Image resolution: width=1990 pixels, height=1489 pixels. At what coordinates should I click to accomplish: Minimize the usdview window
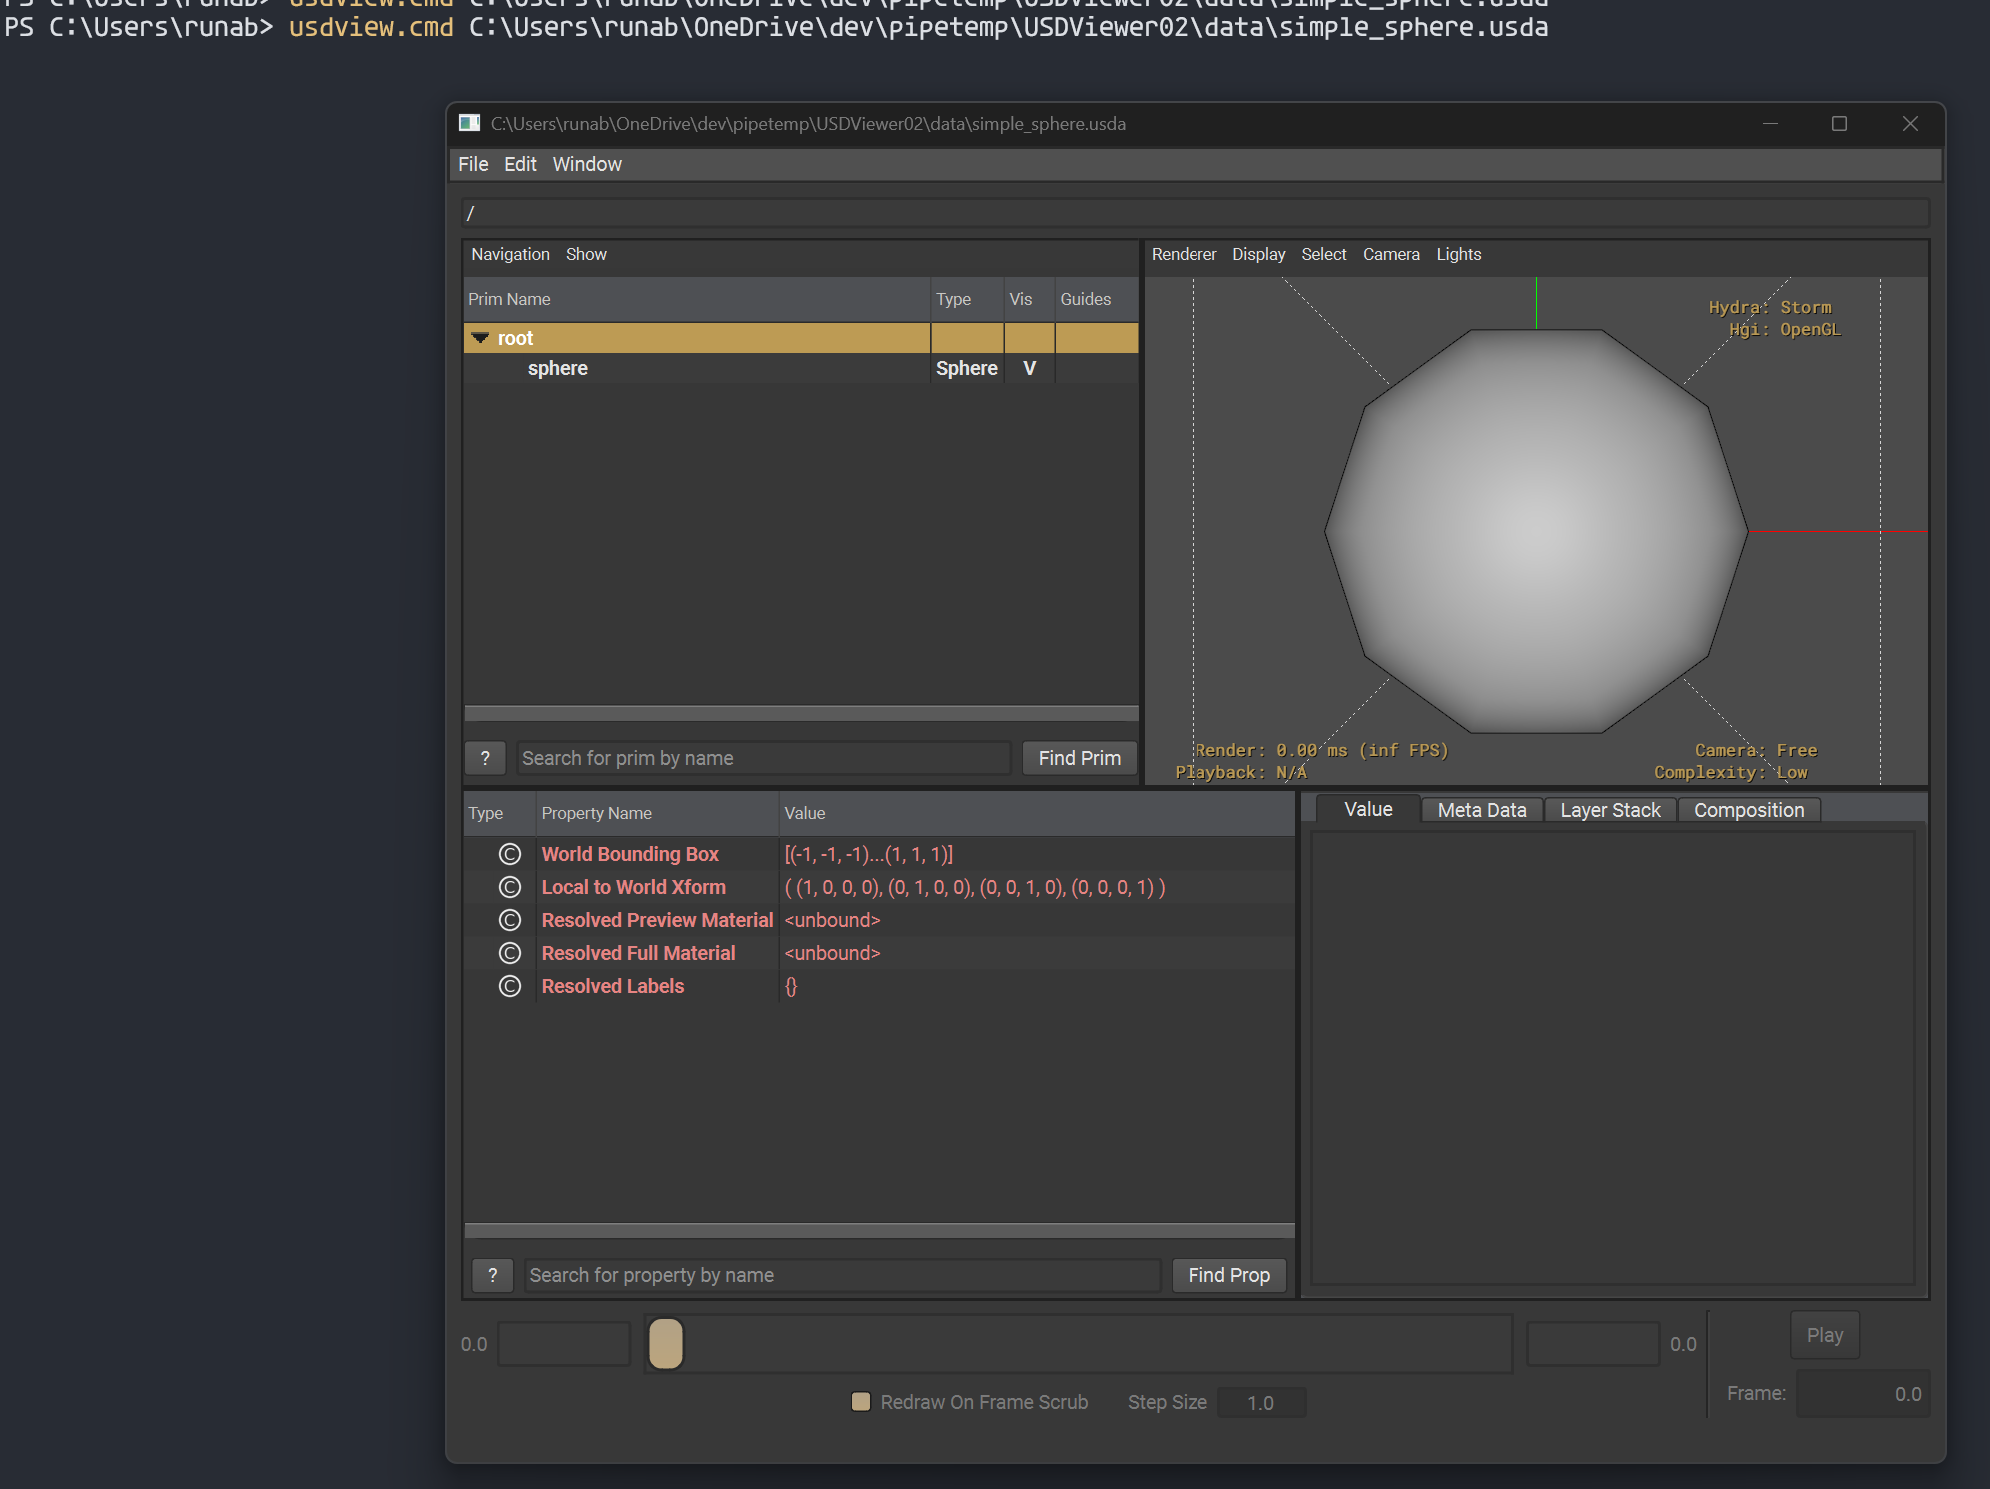point(1770,123)
